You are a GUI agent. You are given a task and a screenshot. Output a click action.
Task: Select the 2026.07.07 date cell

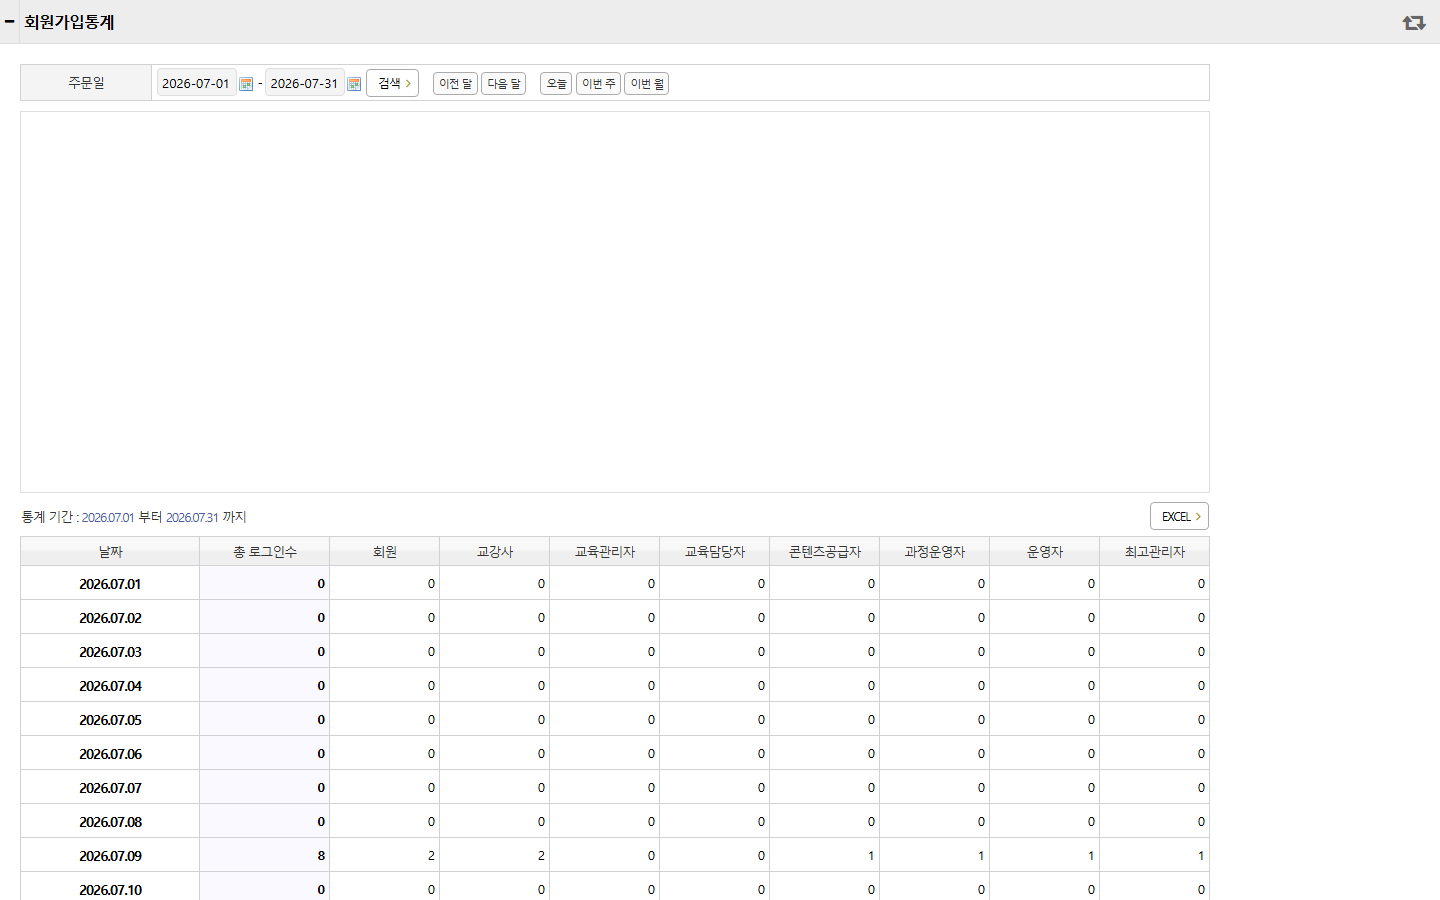pos(110,788)
